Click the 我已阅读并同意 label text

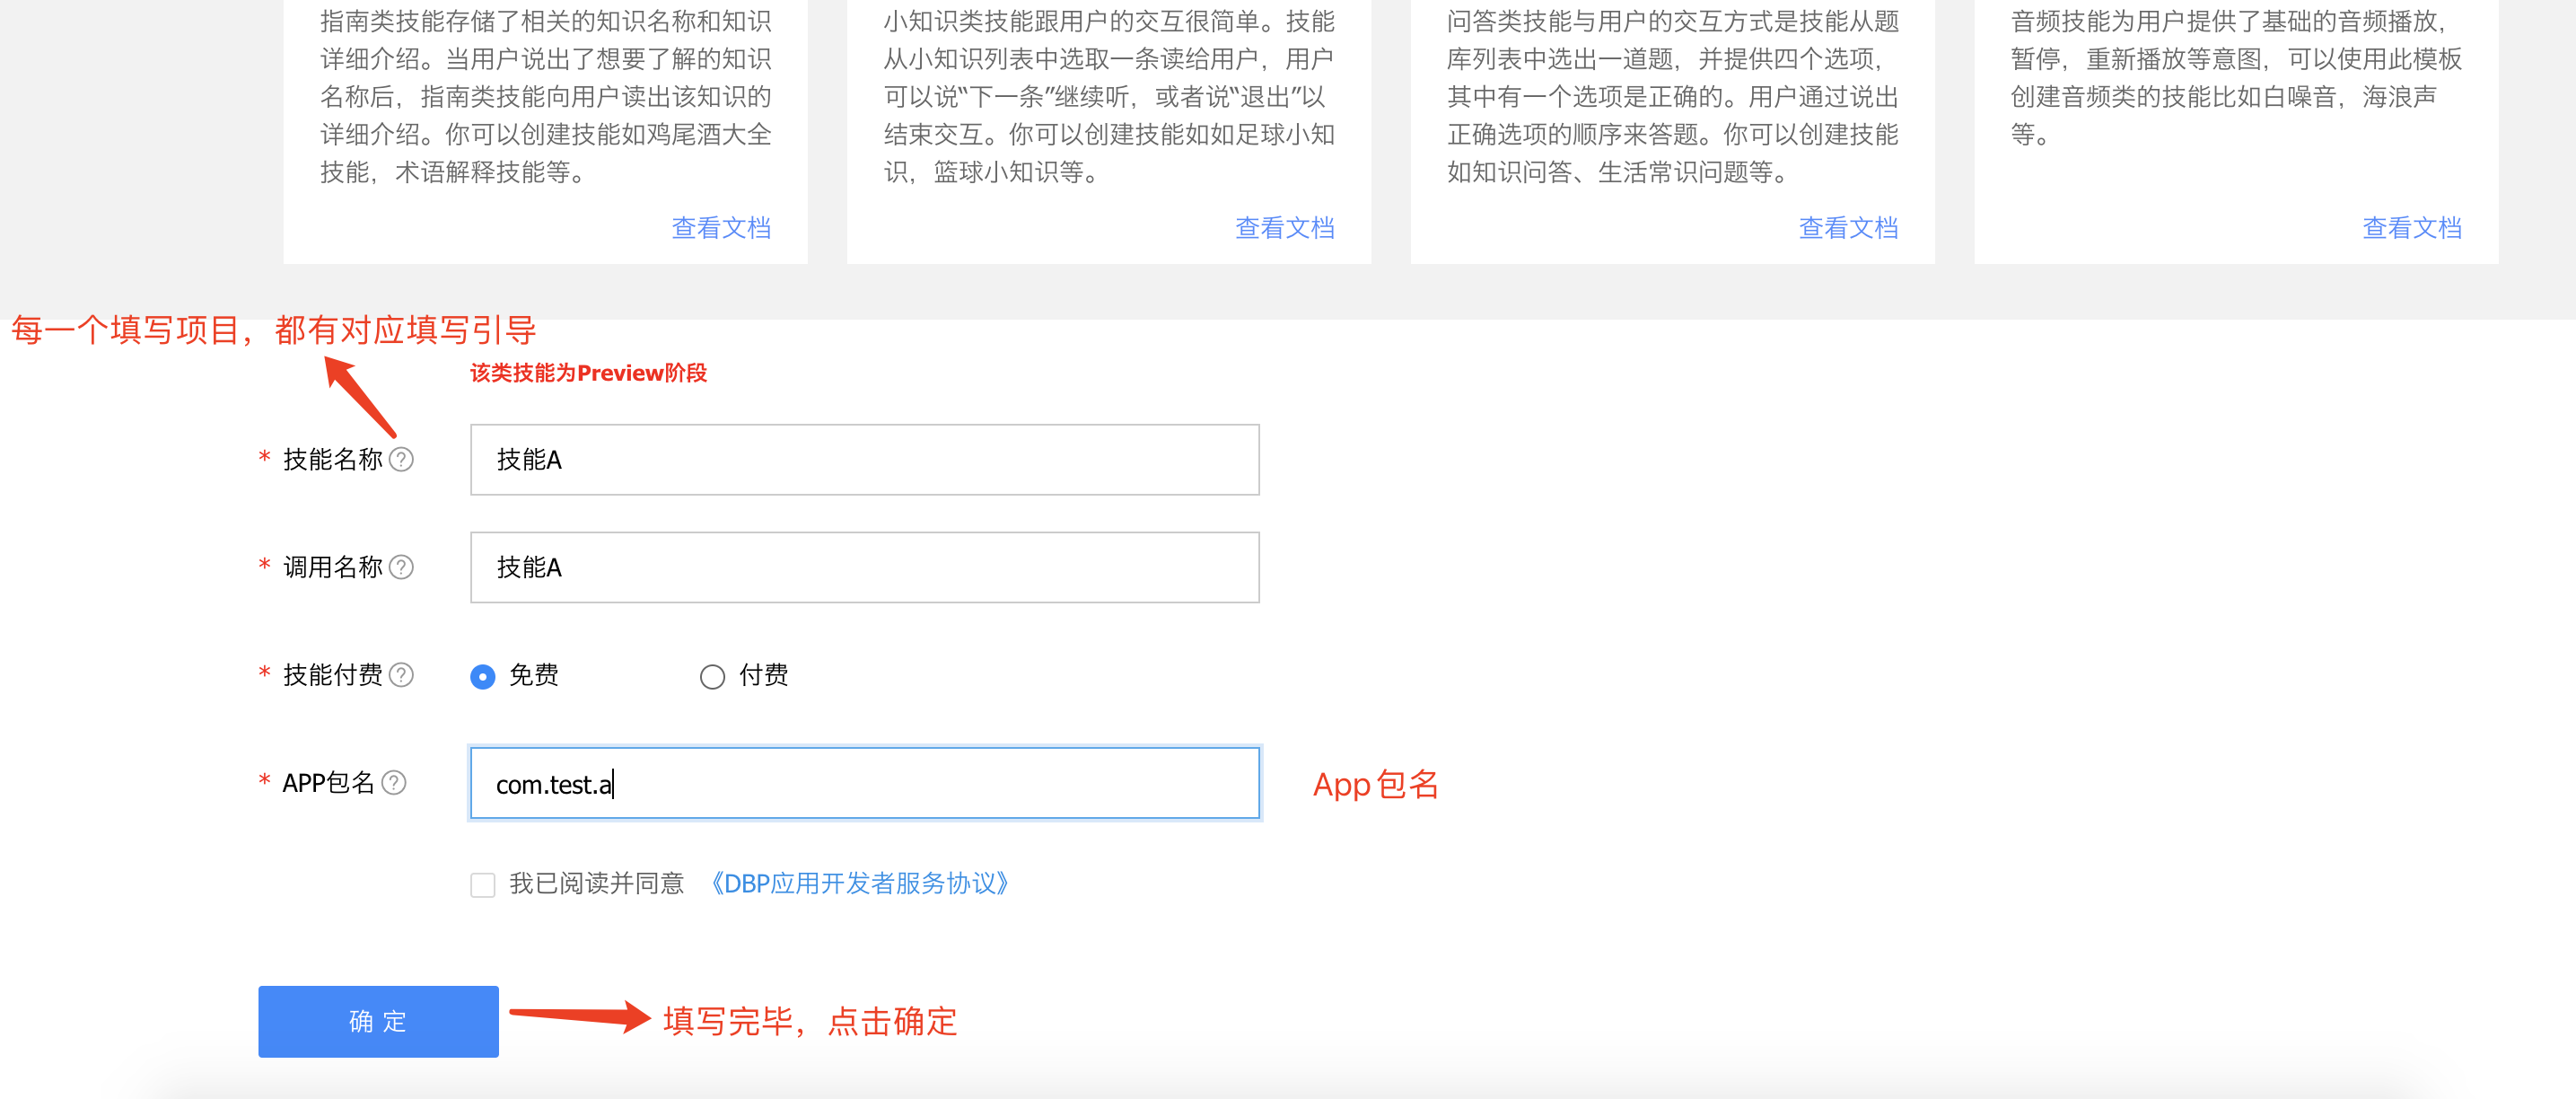click(597, 884)
